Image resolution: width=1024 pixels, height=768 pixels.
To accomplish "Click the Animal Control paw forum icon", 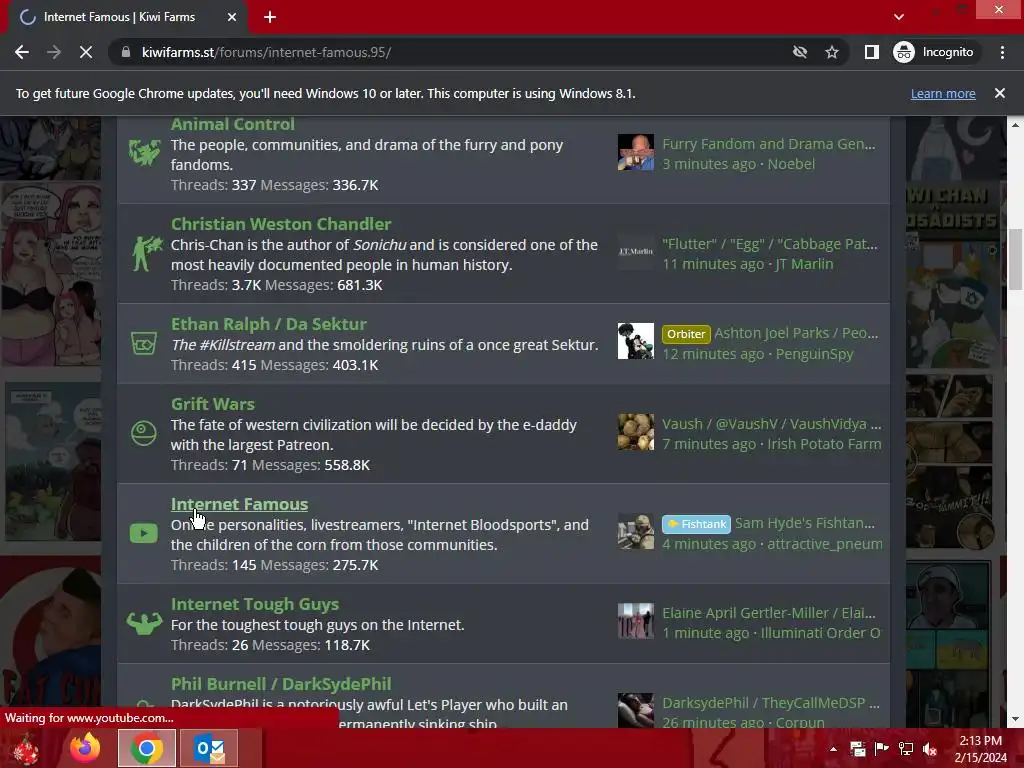I will point(144,153).
